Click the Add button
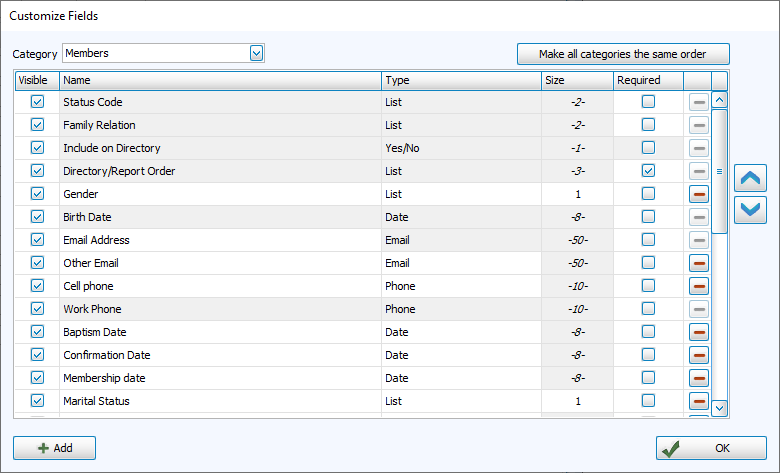Screen dimensions: 780x473 [x=55, y=448]
